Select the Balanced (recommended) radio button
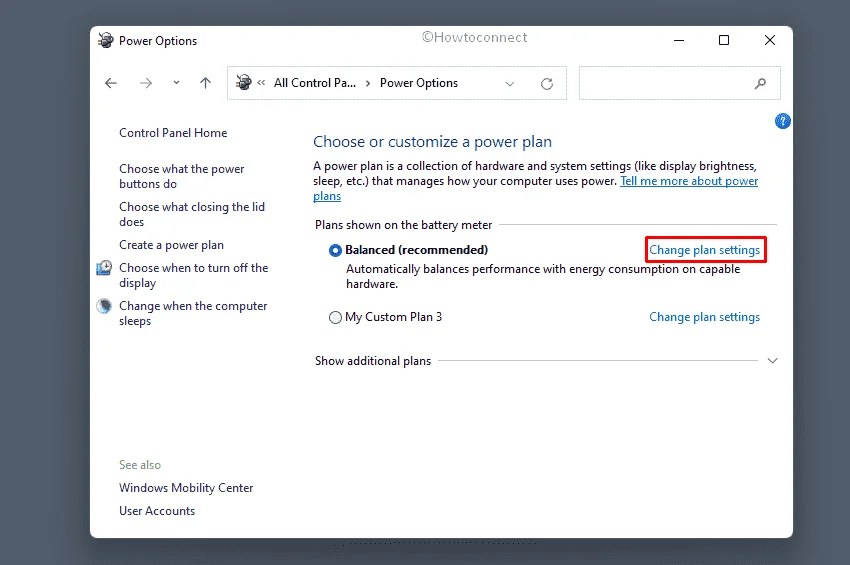 tap(335, 250)
